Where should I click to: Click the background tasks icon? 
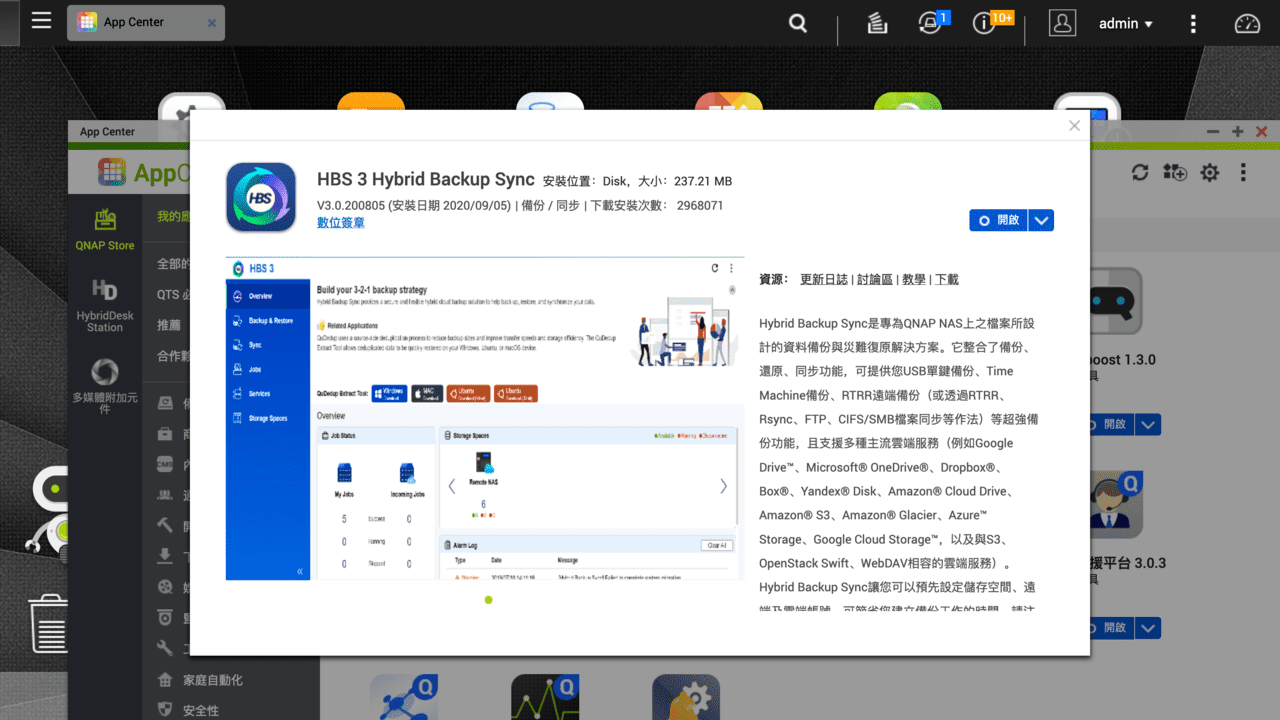point(877,22)
